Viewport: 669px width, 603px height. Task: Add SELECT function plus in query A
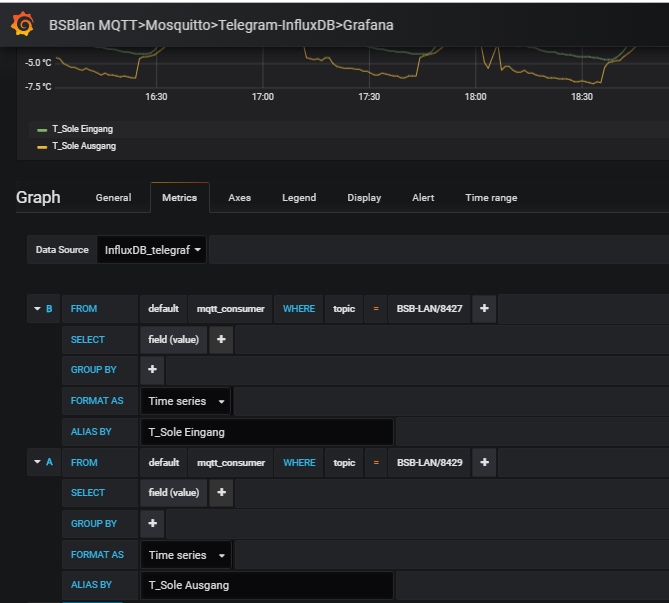(221, 492)
